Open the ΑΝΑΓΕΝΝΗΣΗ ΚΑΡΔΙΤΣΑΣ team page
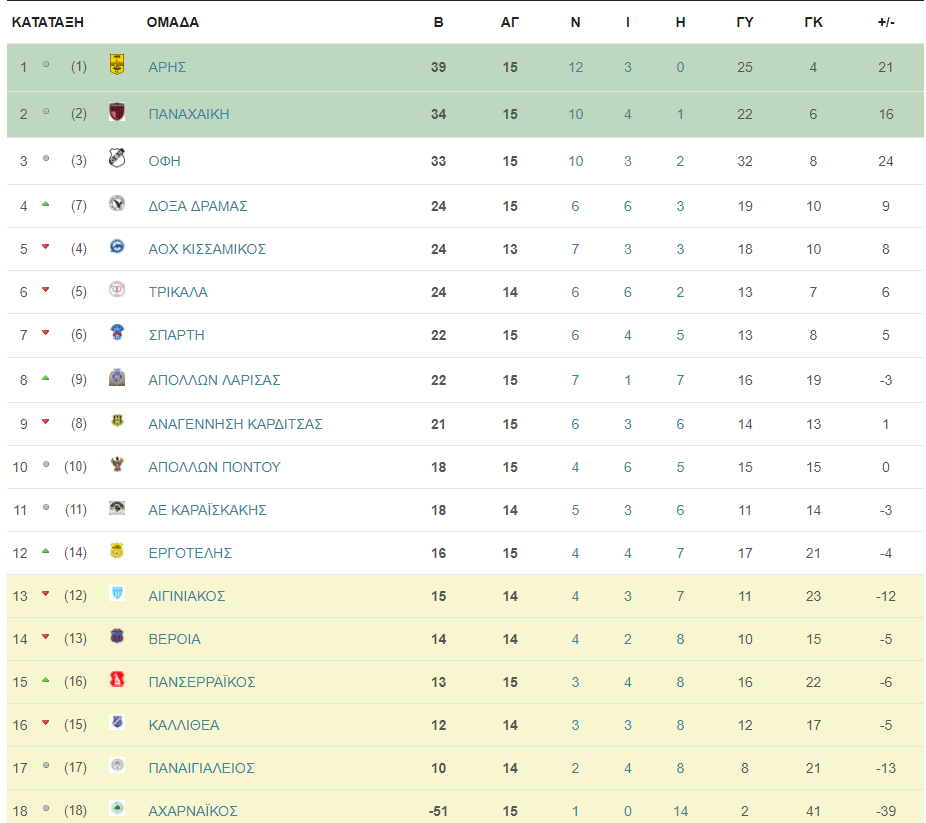 (235, 424)
